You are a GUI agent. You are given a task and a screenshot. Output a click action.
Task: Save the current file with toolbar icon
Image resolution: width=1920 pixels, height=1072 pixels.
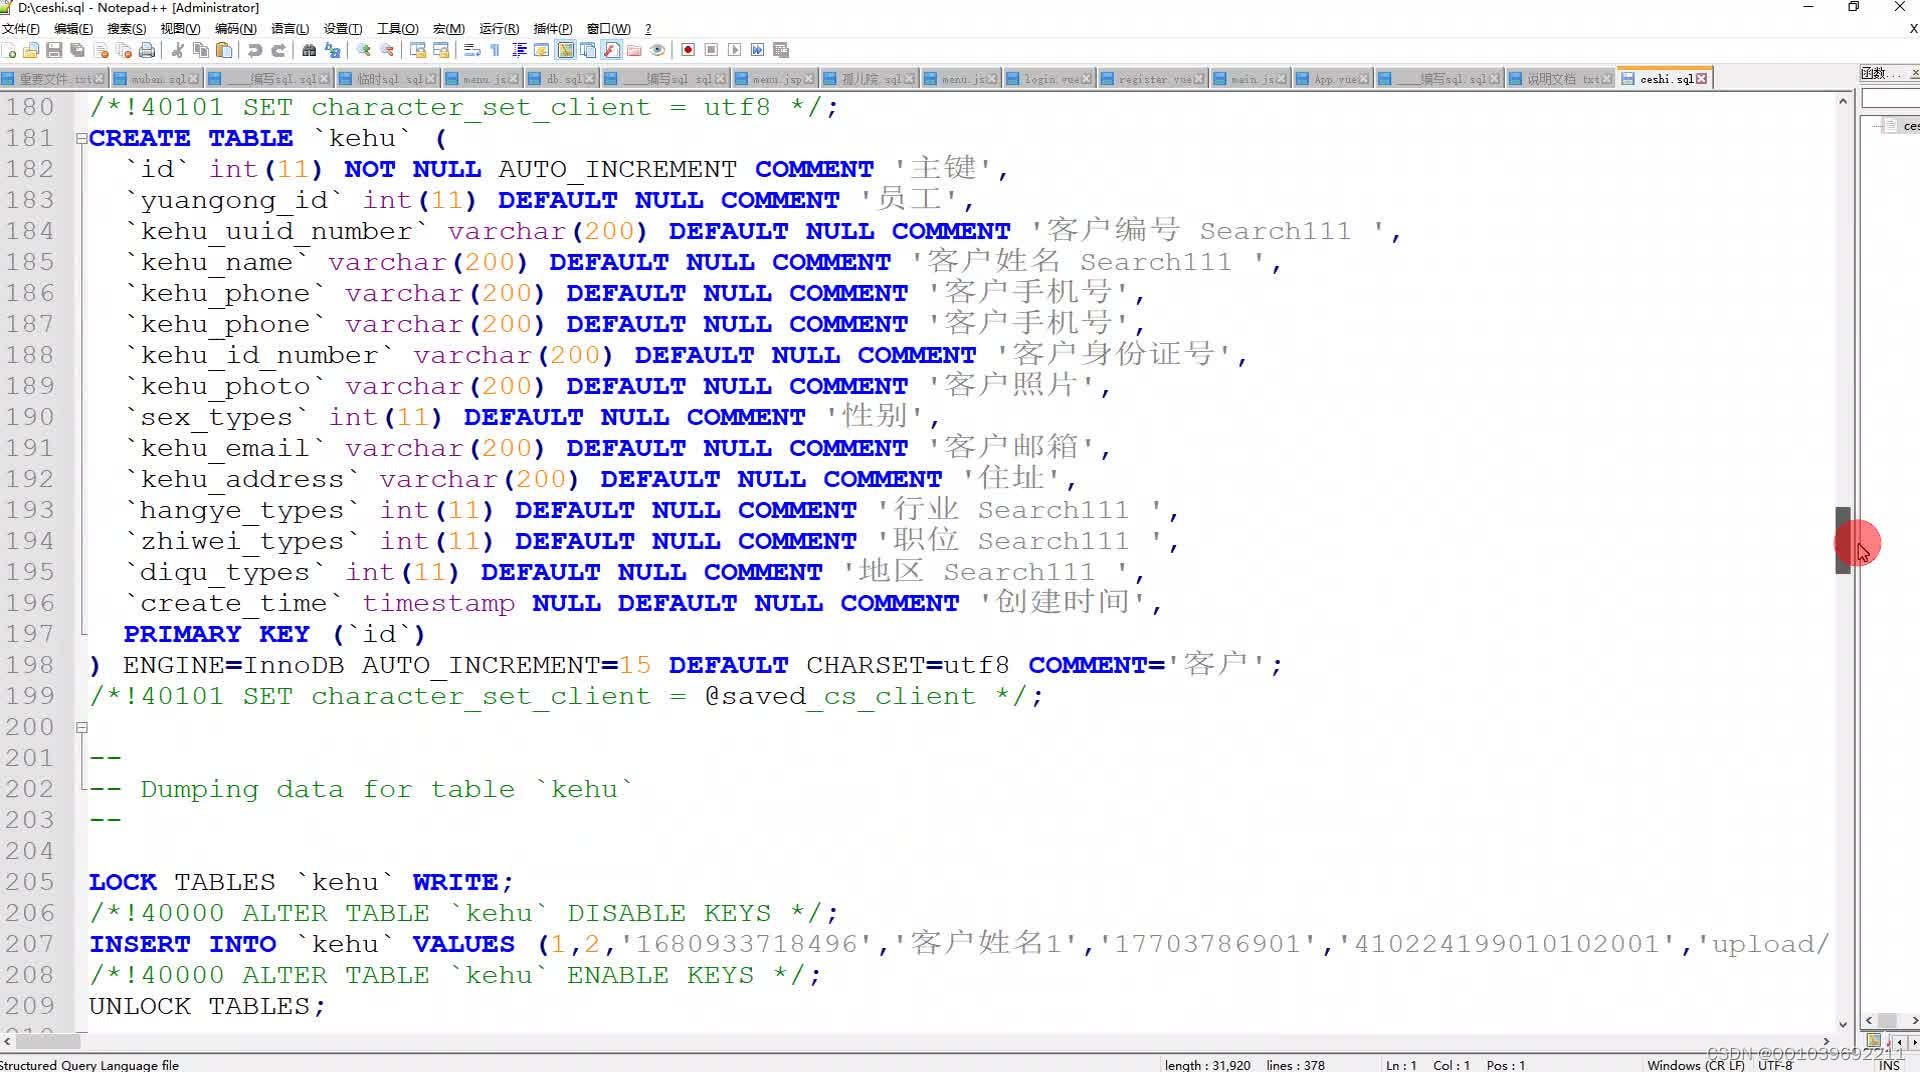[x=54, y=50]
